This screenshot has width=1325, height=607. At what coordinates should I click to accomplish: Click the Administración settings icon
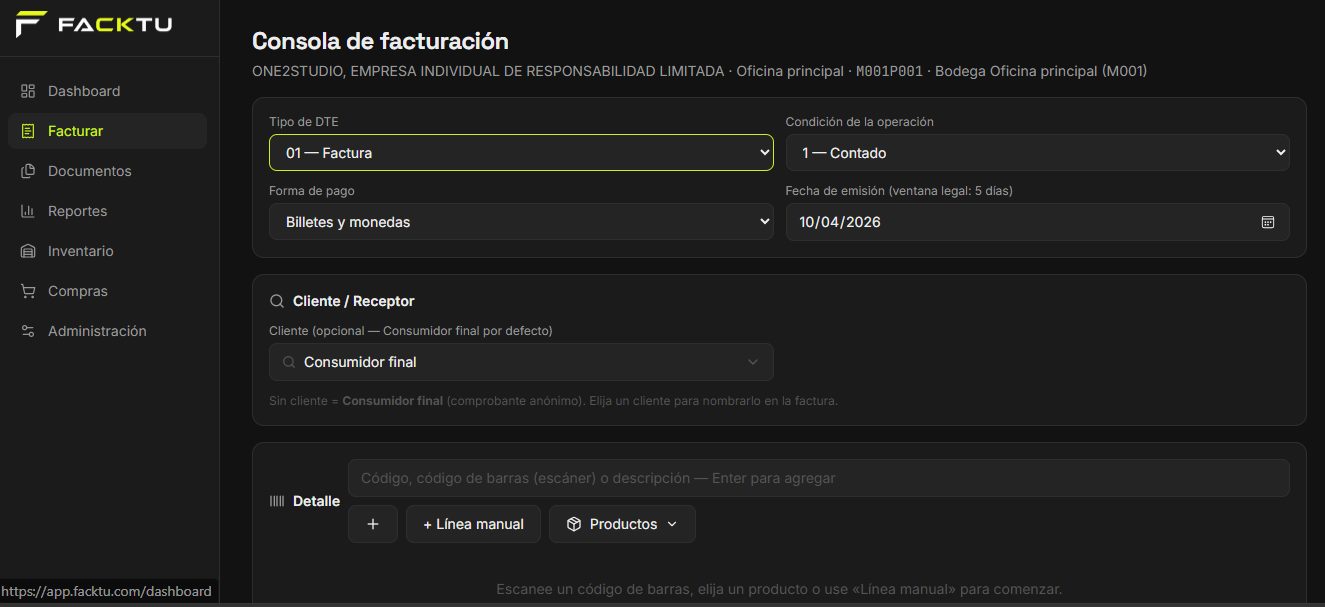coord(28,331)
